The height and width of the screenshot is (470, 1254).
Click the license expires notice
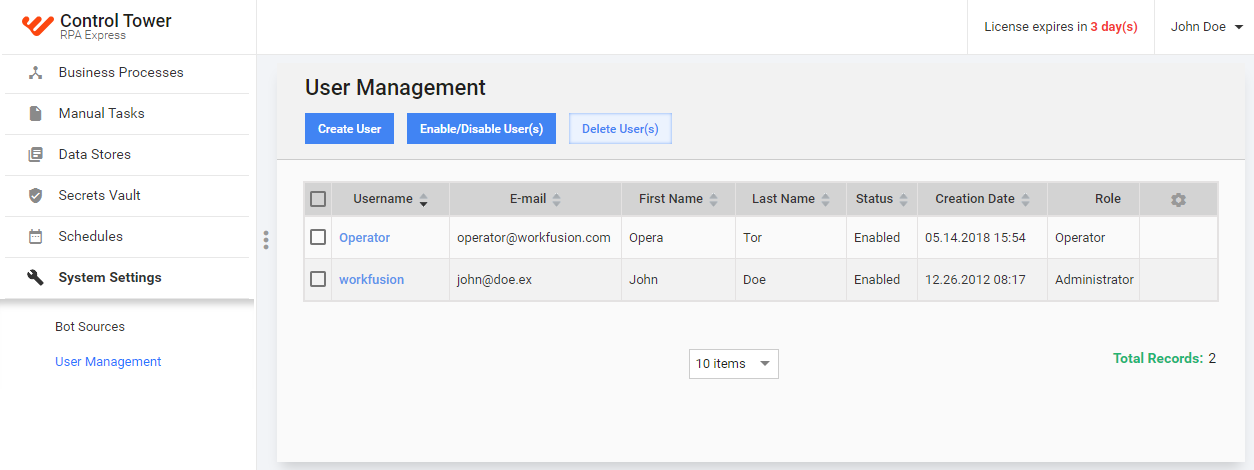pos(1061,27)
